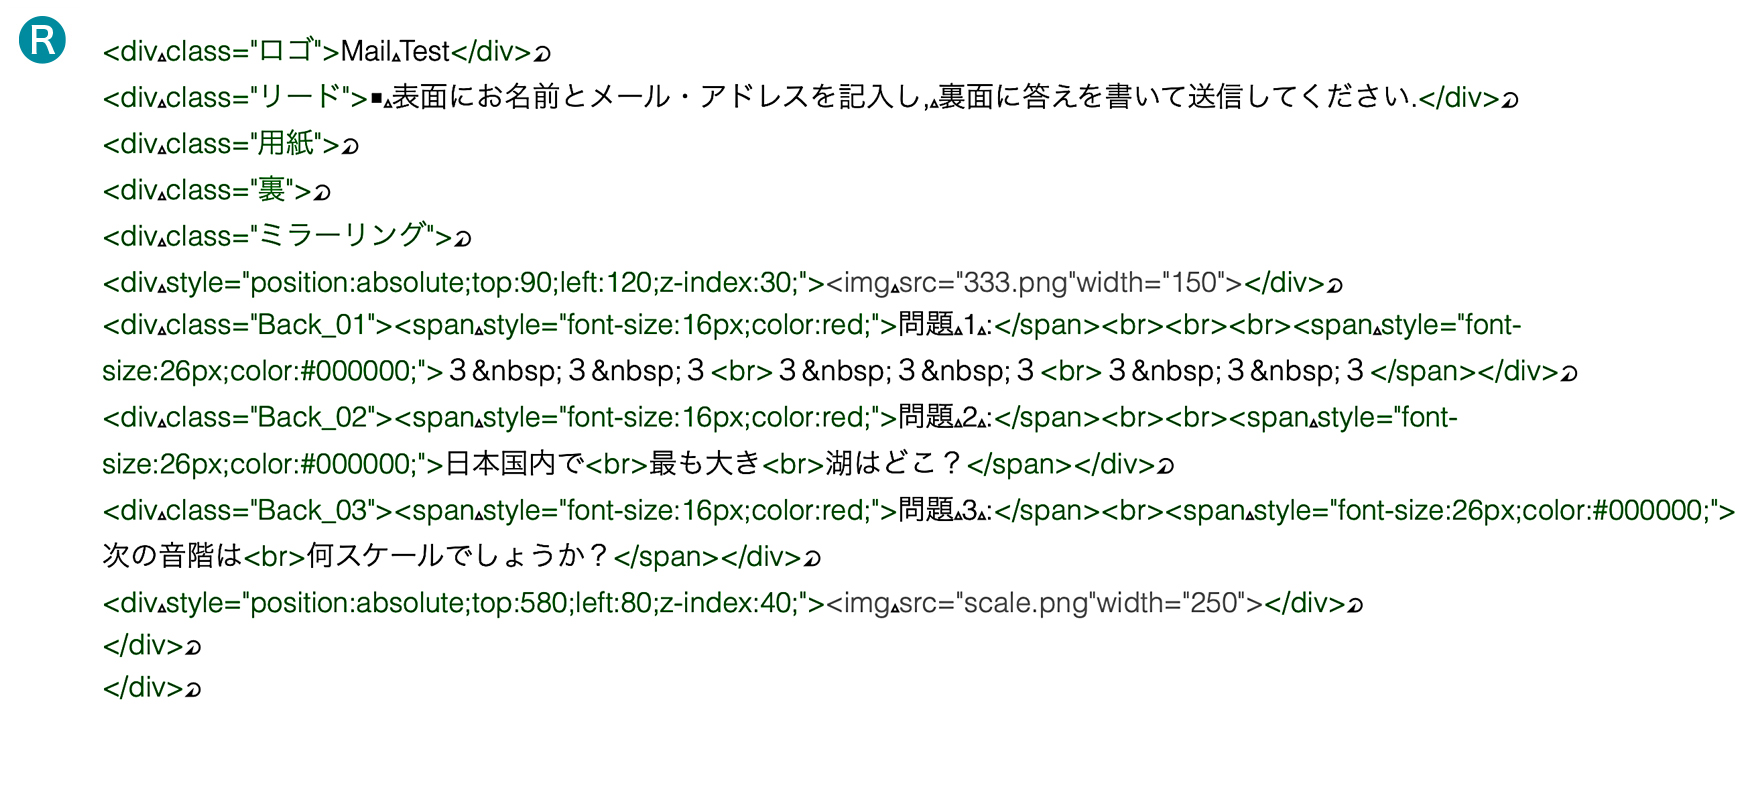
Task: Click the div class="ミラーリング" line
Action: click(x=286, y=236)
